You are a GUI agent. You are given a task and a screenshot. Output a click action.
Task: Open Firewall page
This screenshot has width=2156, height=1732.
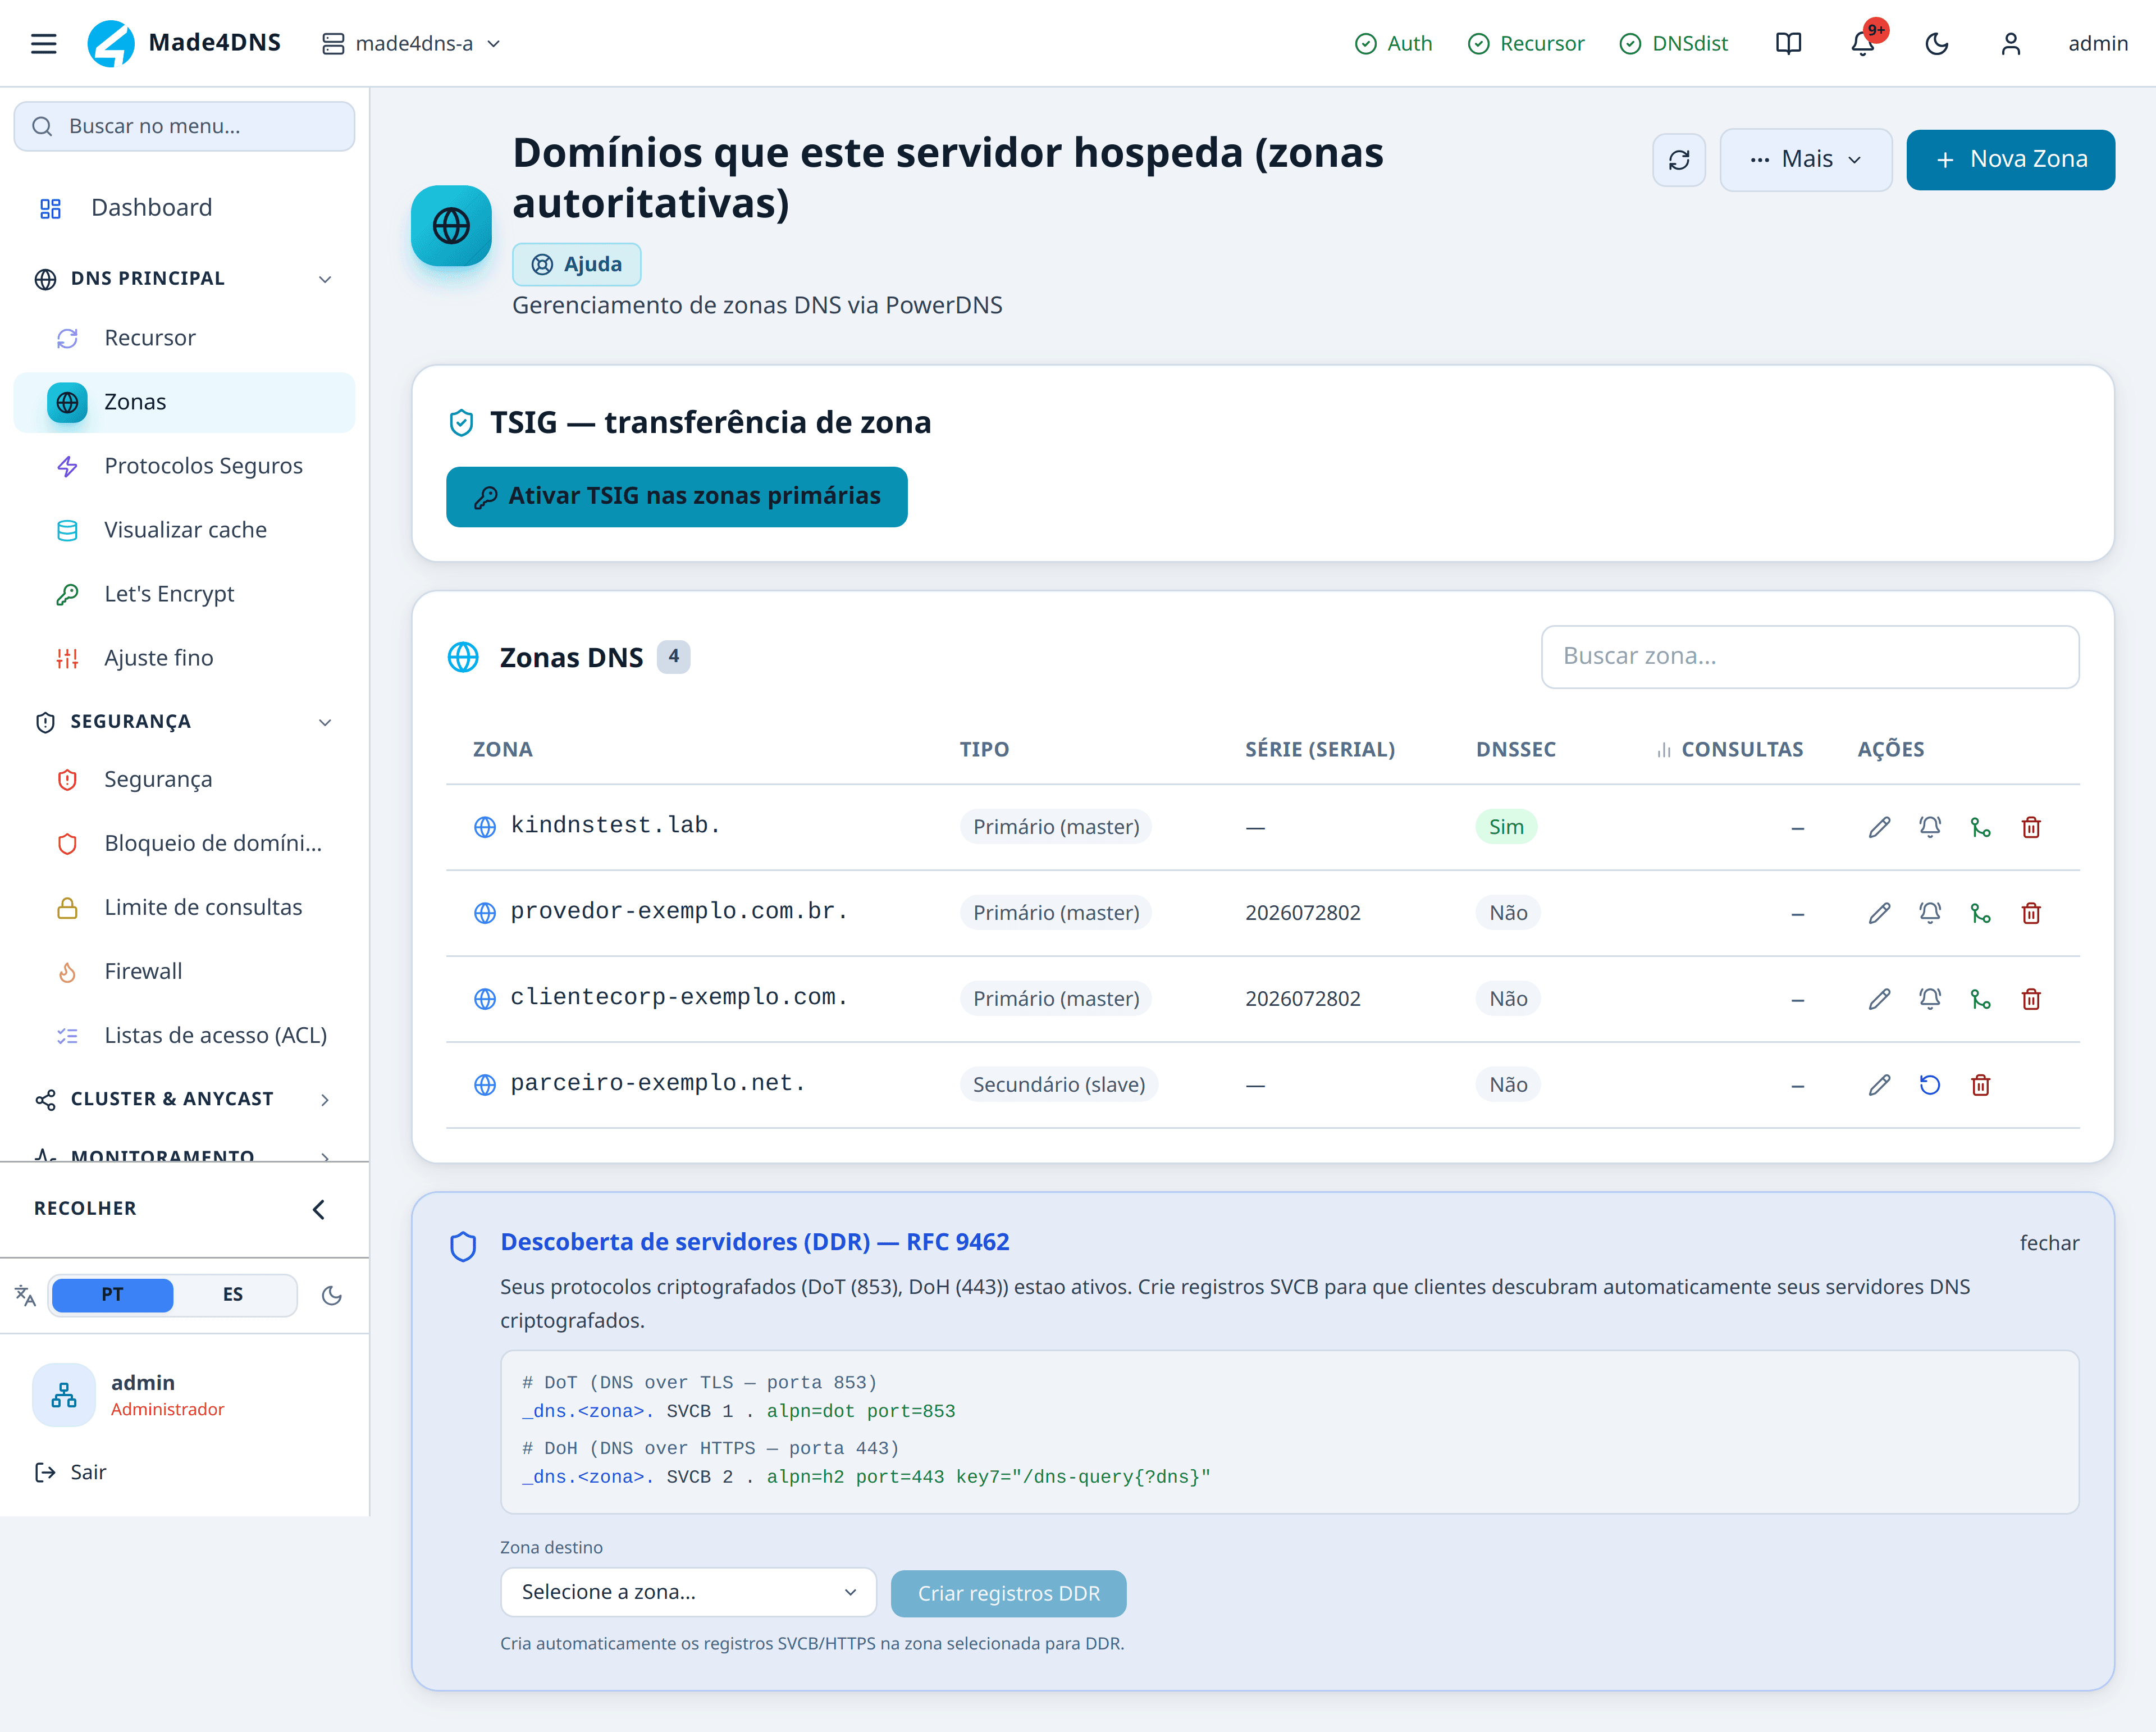(x=184, y=971)
